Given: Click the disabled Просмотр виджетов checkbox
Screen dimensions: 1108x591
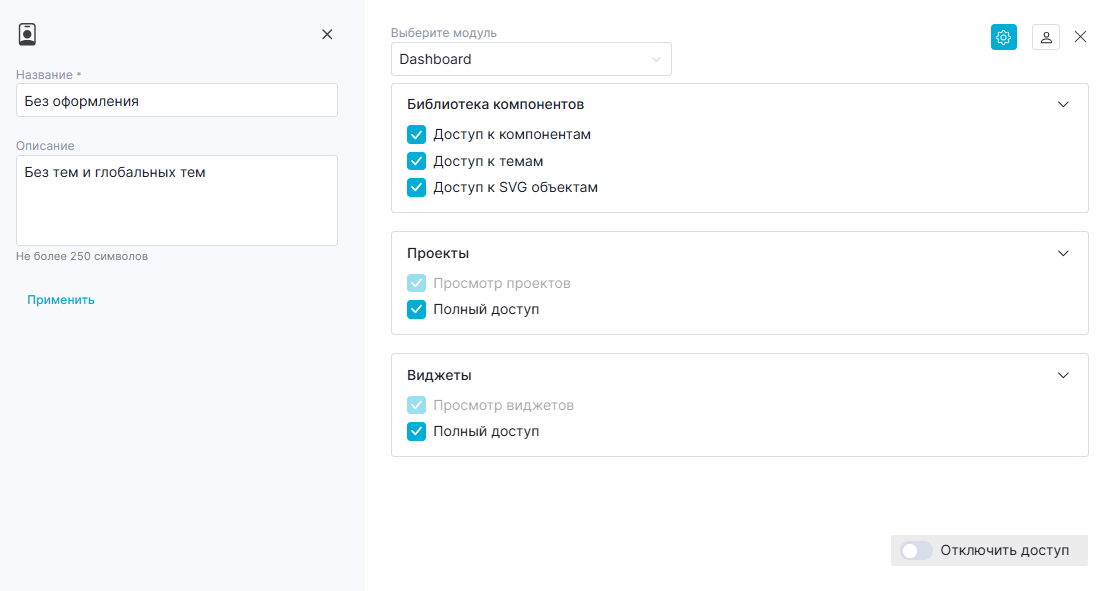Looking at the screenshot, I should click(416, 405).
